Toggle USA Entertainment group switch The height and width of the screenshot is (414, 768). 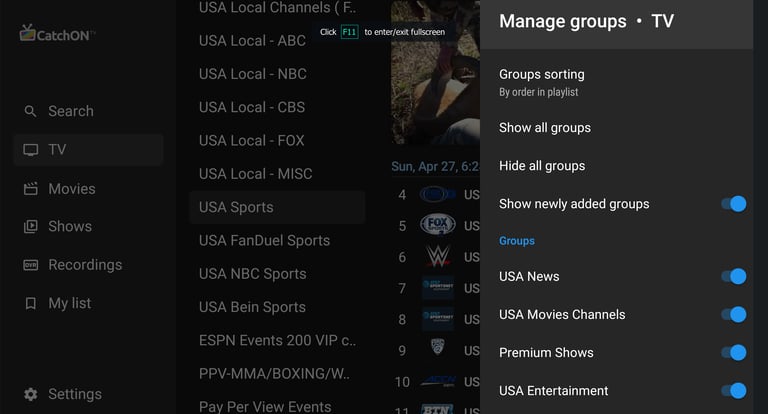tap(733, 391)
